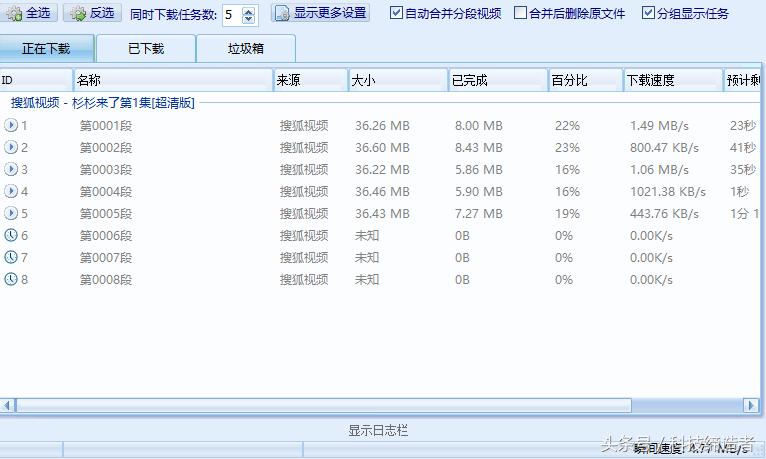Click the speed value 443.76 KB/s
766x459 pixels.
(664, 213)
